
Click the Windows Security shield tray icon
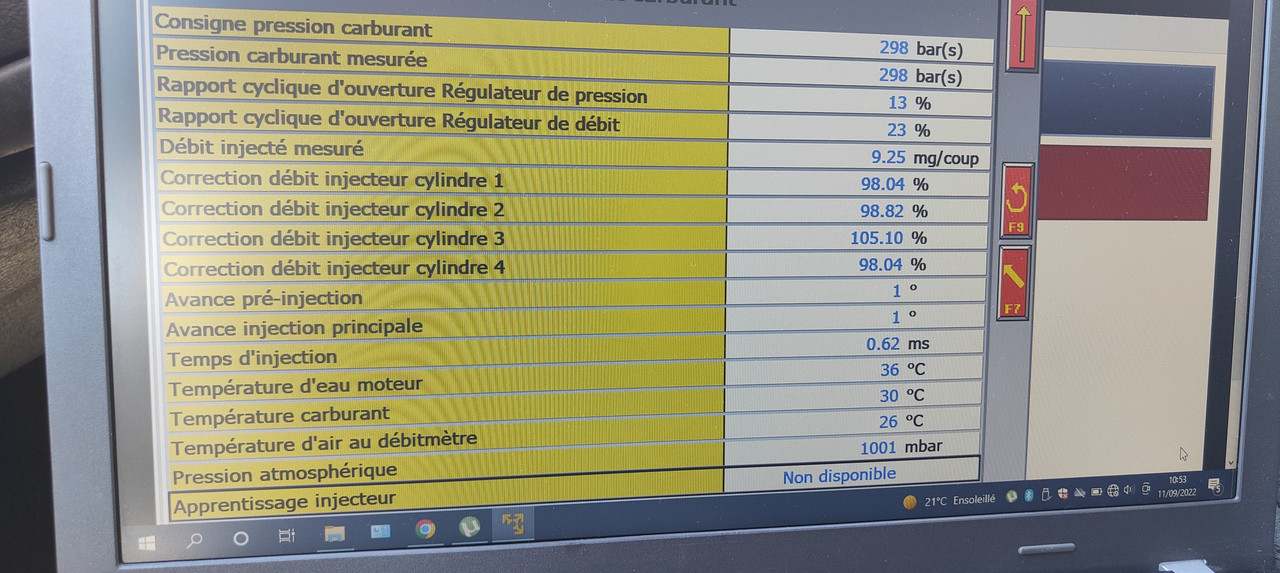tap(1063, 494)
